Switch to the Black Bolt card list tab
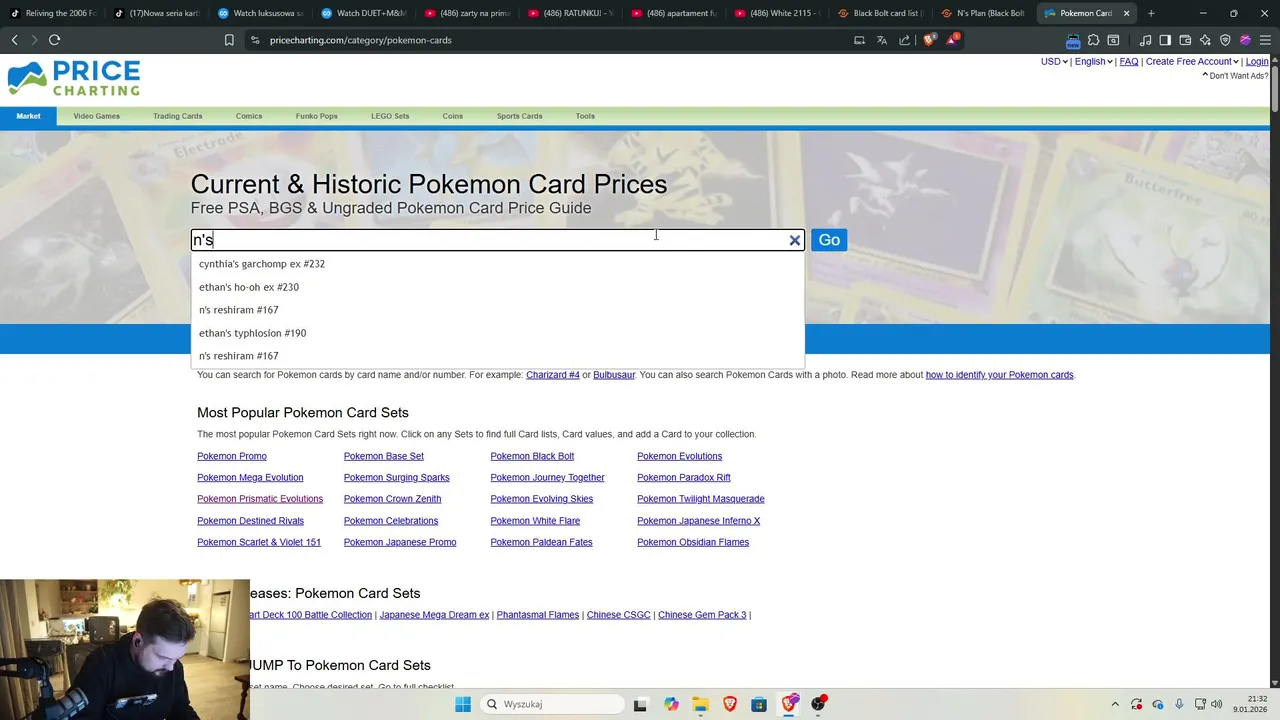Viewport: 1280px width, 720px height. coord(880,13)
